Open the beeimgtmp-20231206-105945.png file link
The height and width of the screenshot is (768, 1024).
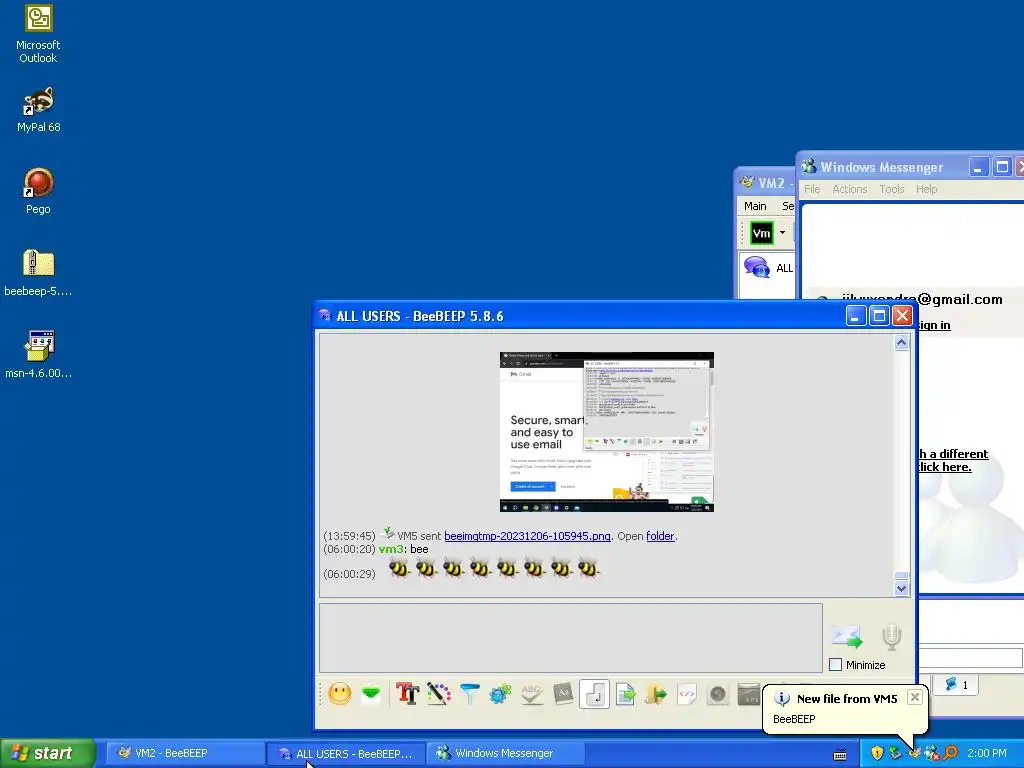pyautogui.click(x=527, y=536)
